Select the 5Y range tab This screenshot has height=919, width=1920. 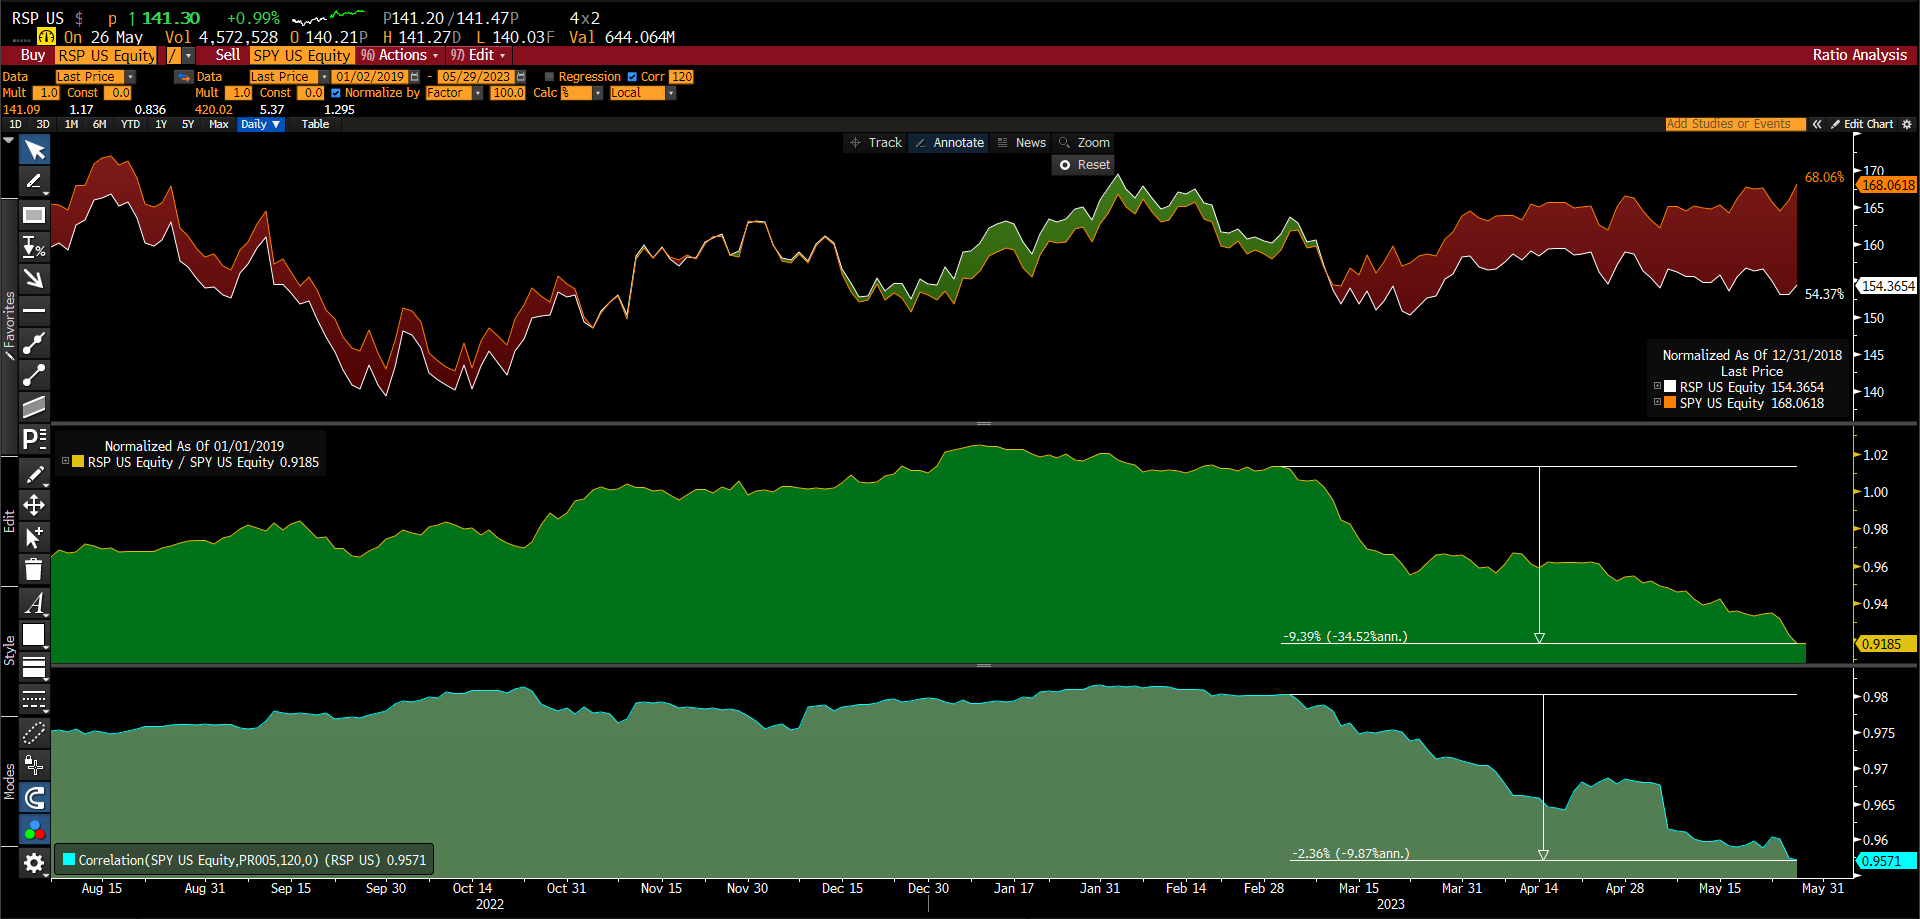188,125
